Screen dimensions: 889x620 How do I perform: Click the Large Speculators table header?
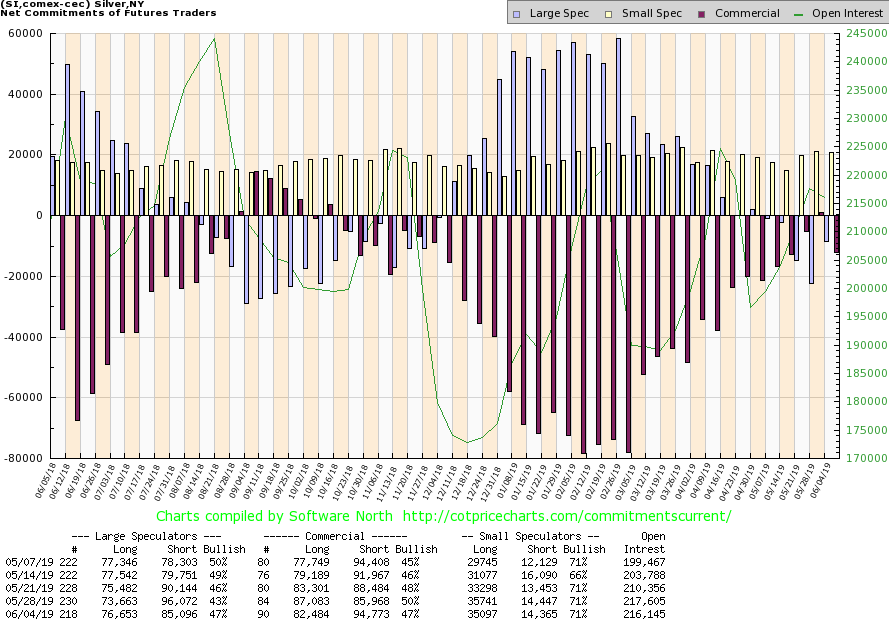(145, 537)
